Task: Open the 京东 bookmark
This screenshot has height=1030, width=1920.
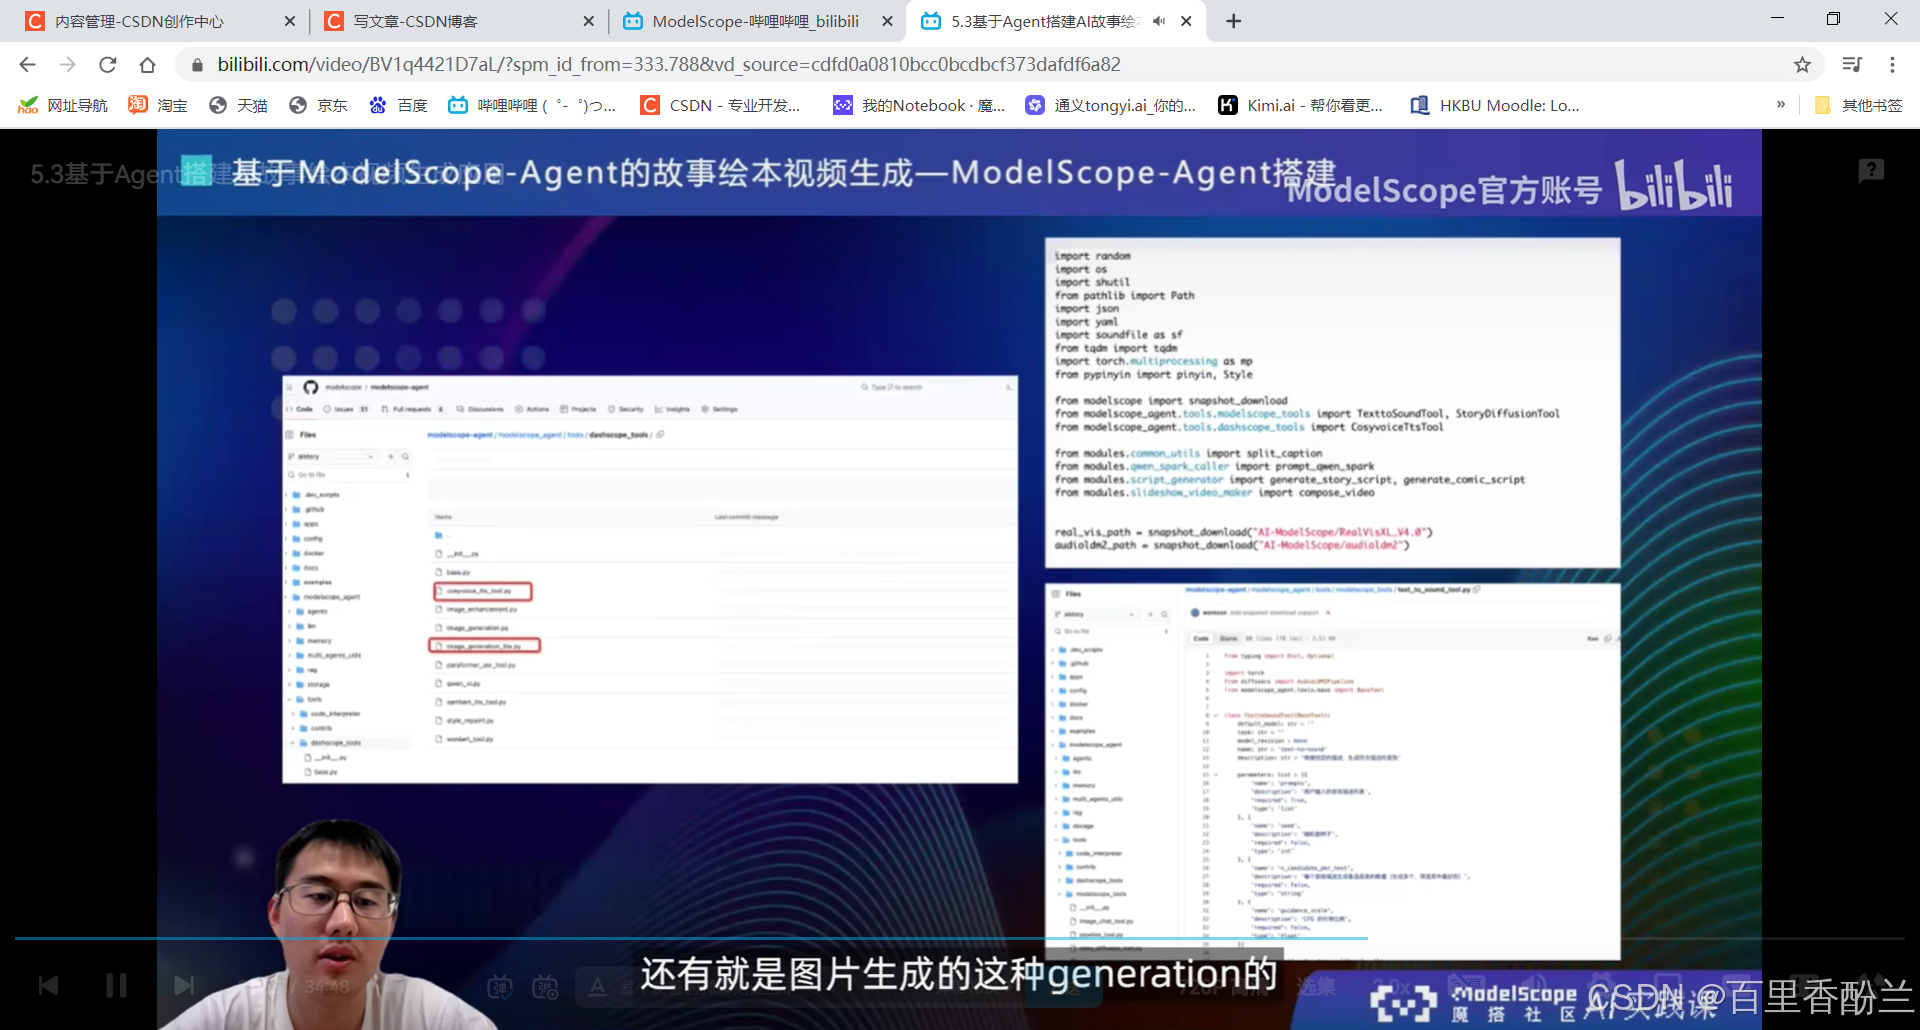Action: (318, 105)
